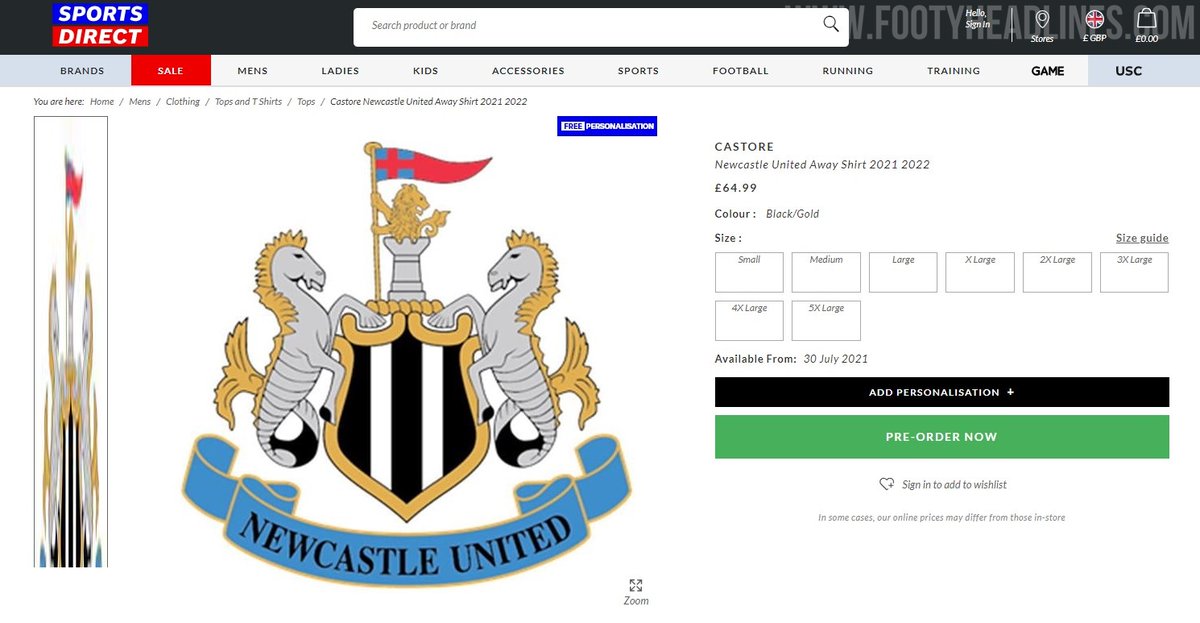Go to Tops and T Shirts breadcrumb

click(248, 102)
